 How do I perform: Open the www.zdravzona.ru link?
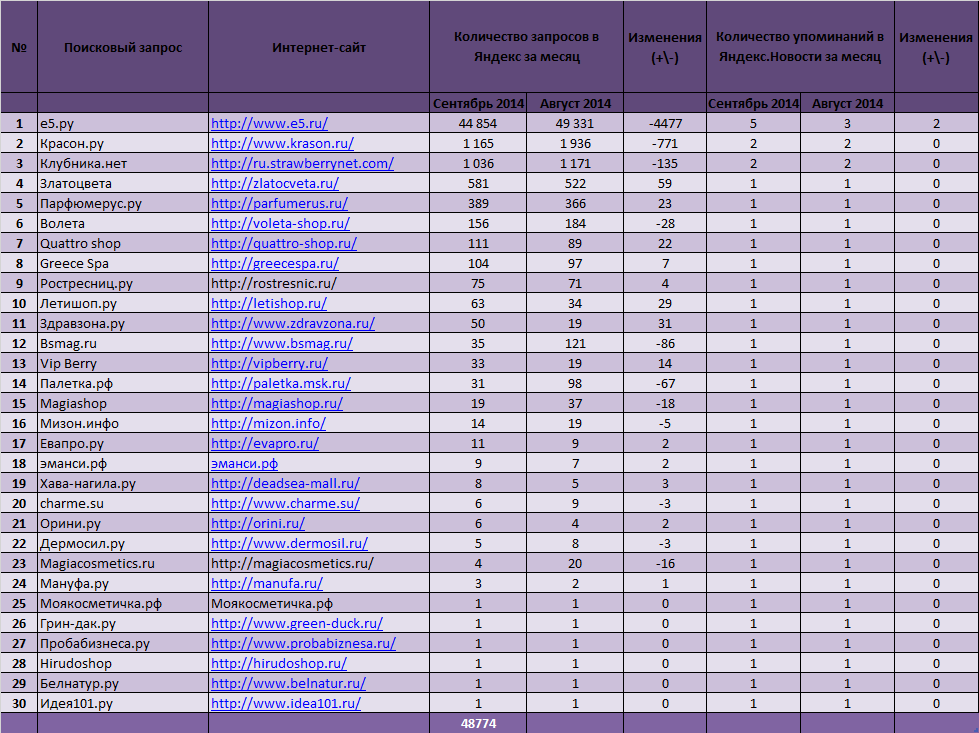point(293,323)
